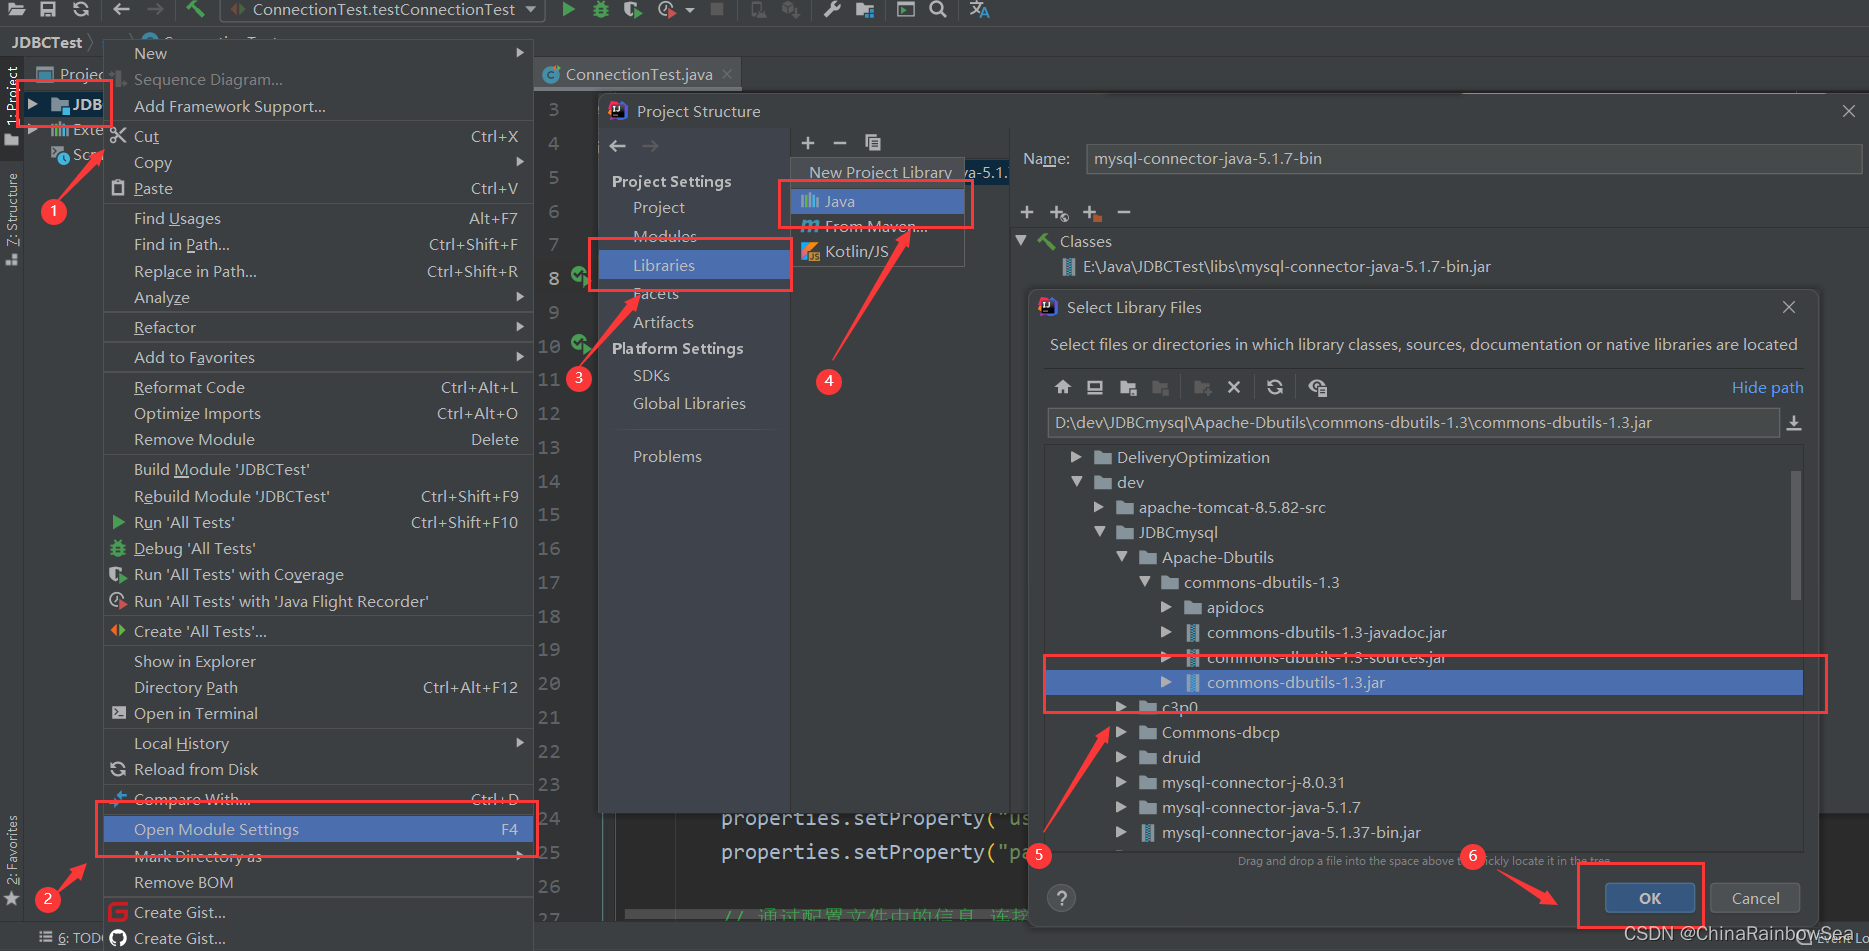Run with Coverage toolbar icon
The height and width of the screenshot is (951, 1869).
tap(632, 9)
